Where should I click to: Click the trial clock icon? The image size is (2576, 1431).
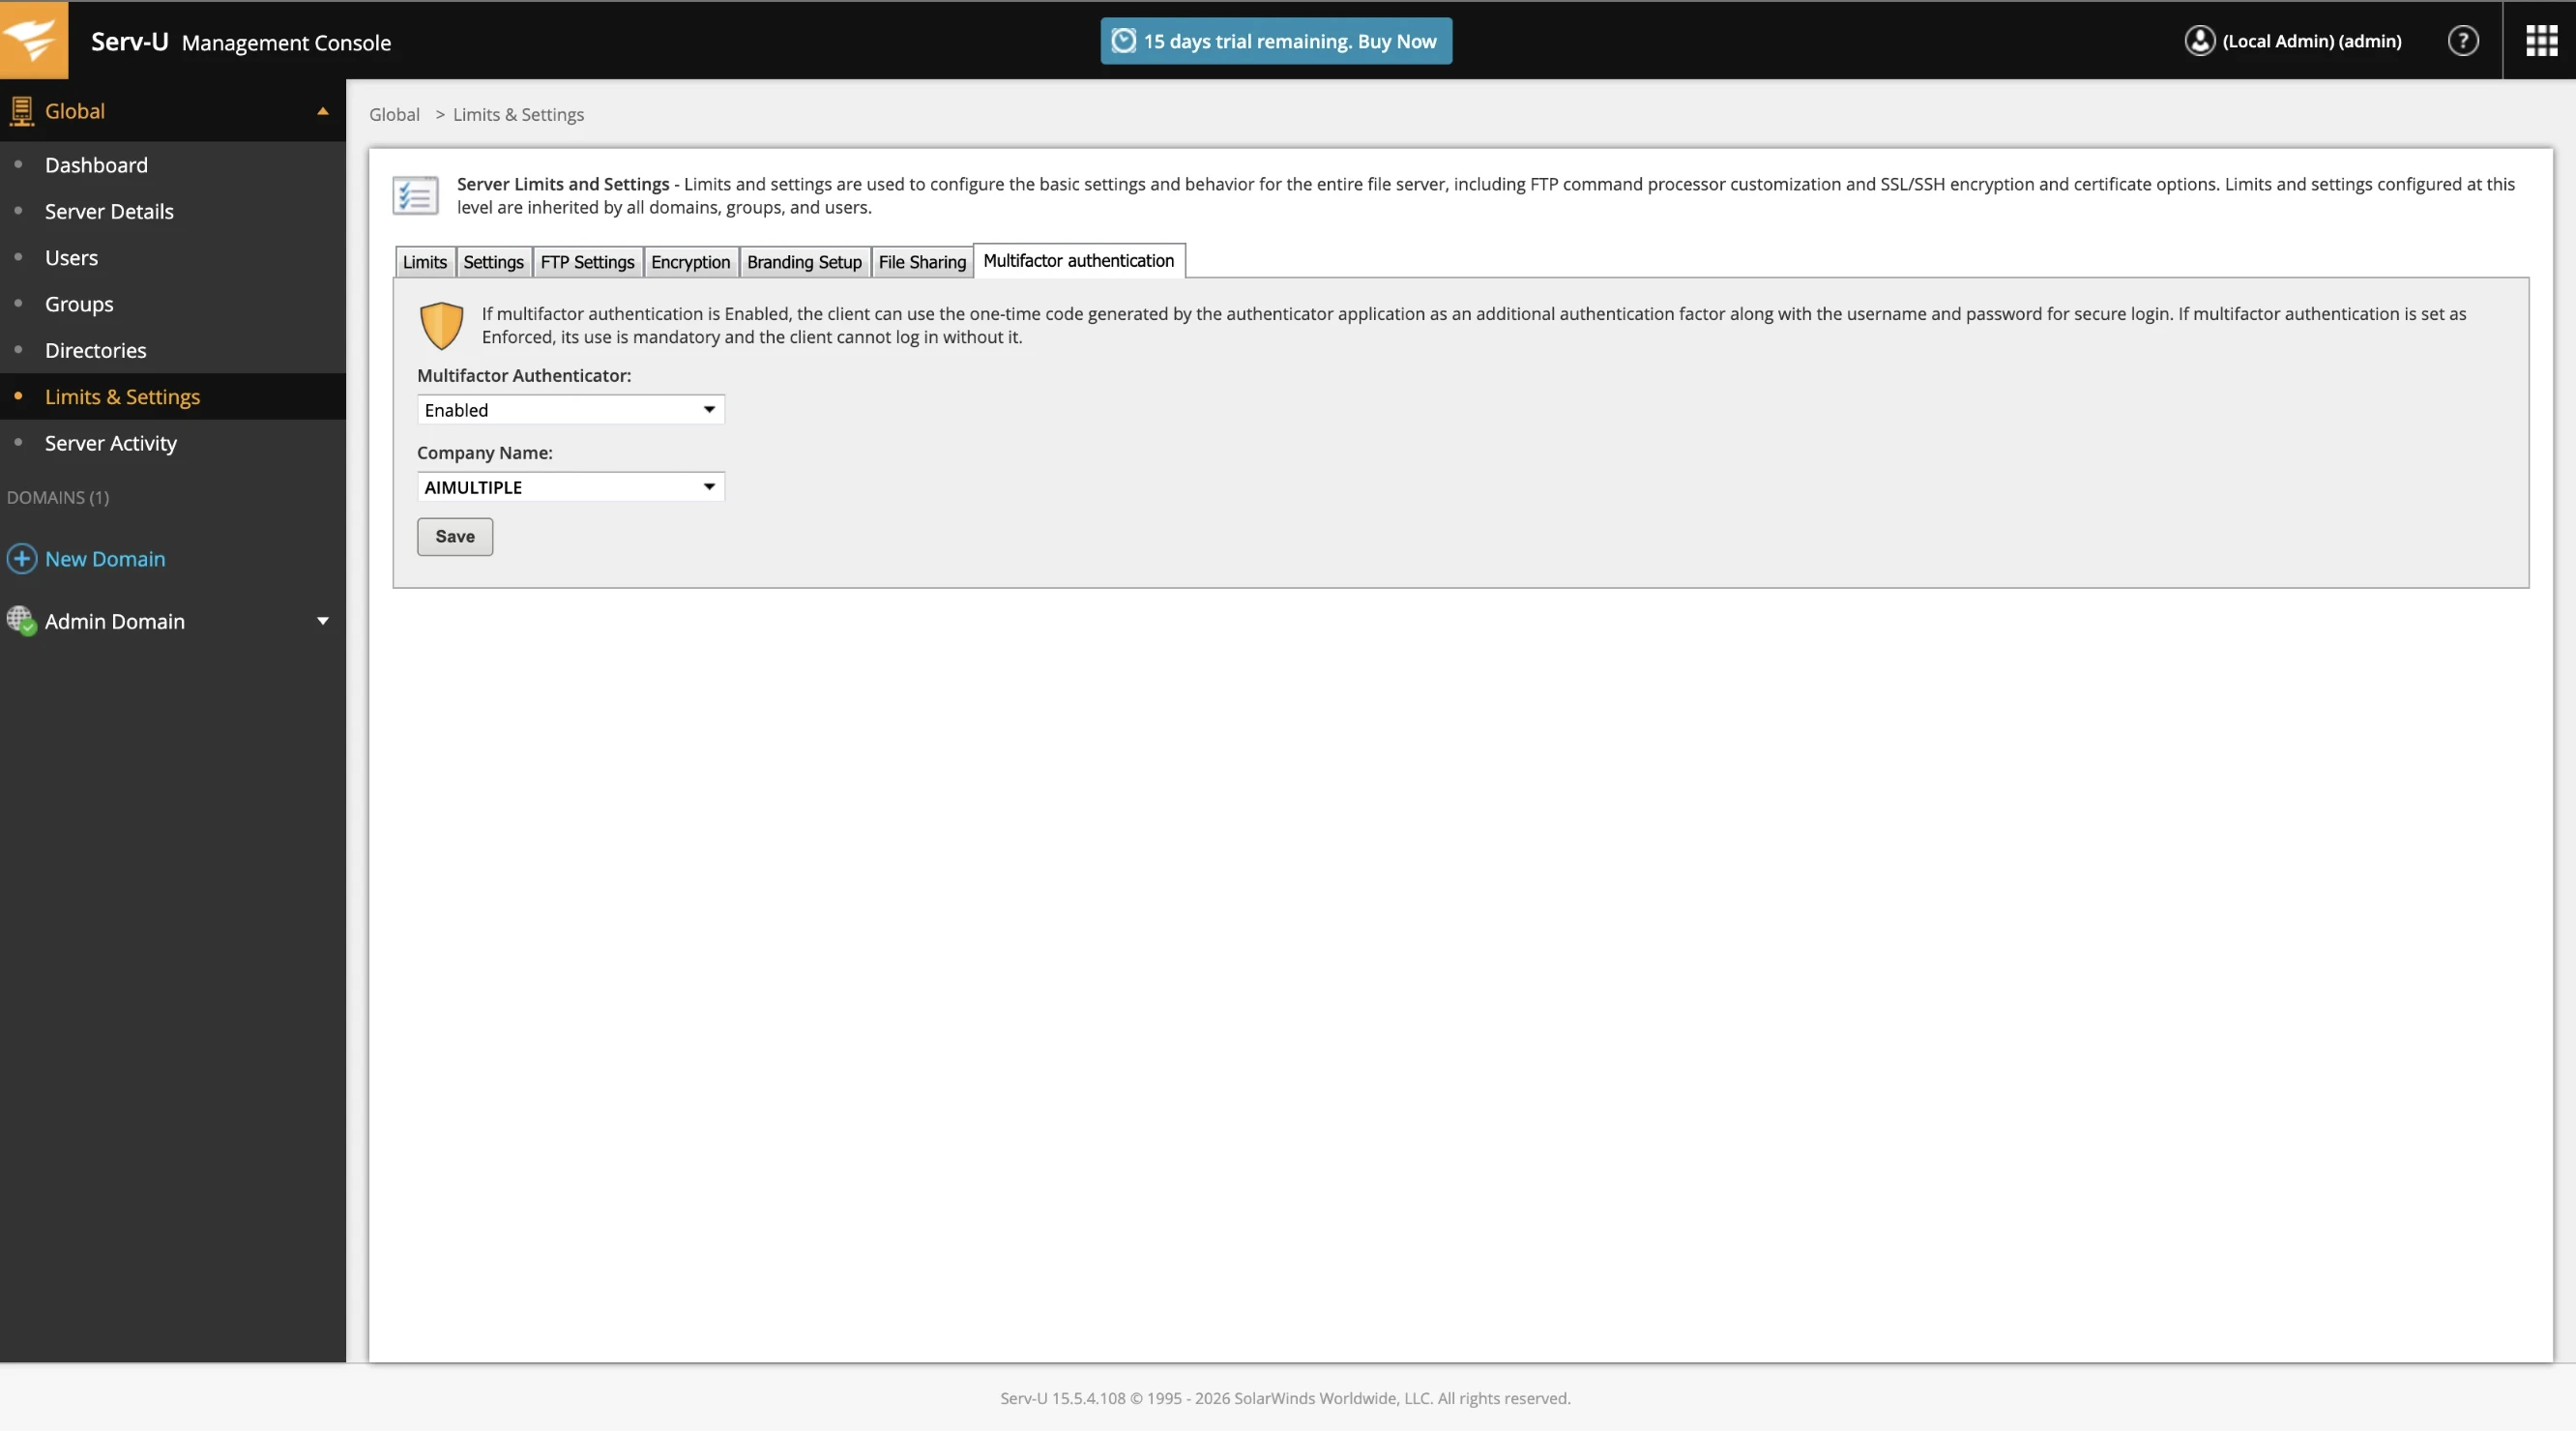(1123, 41)
